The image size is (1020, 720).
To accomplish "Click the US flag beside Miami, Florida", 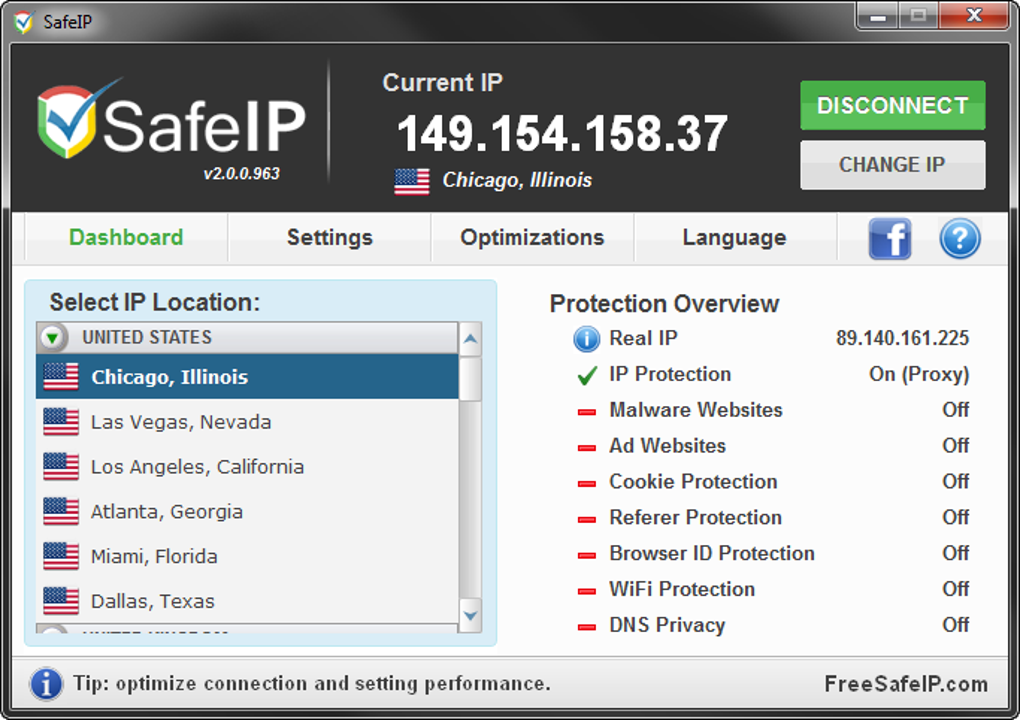I will coord(61,556).
